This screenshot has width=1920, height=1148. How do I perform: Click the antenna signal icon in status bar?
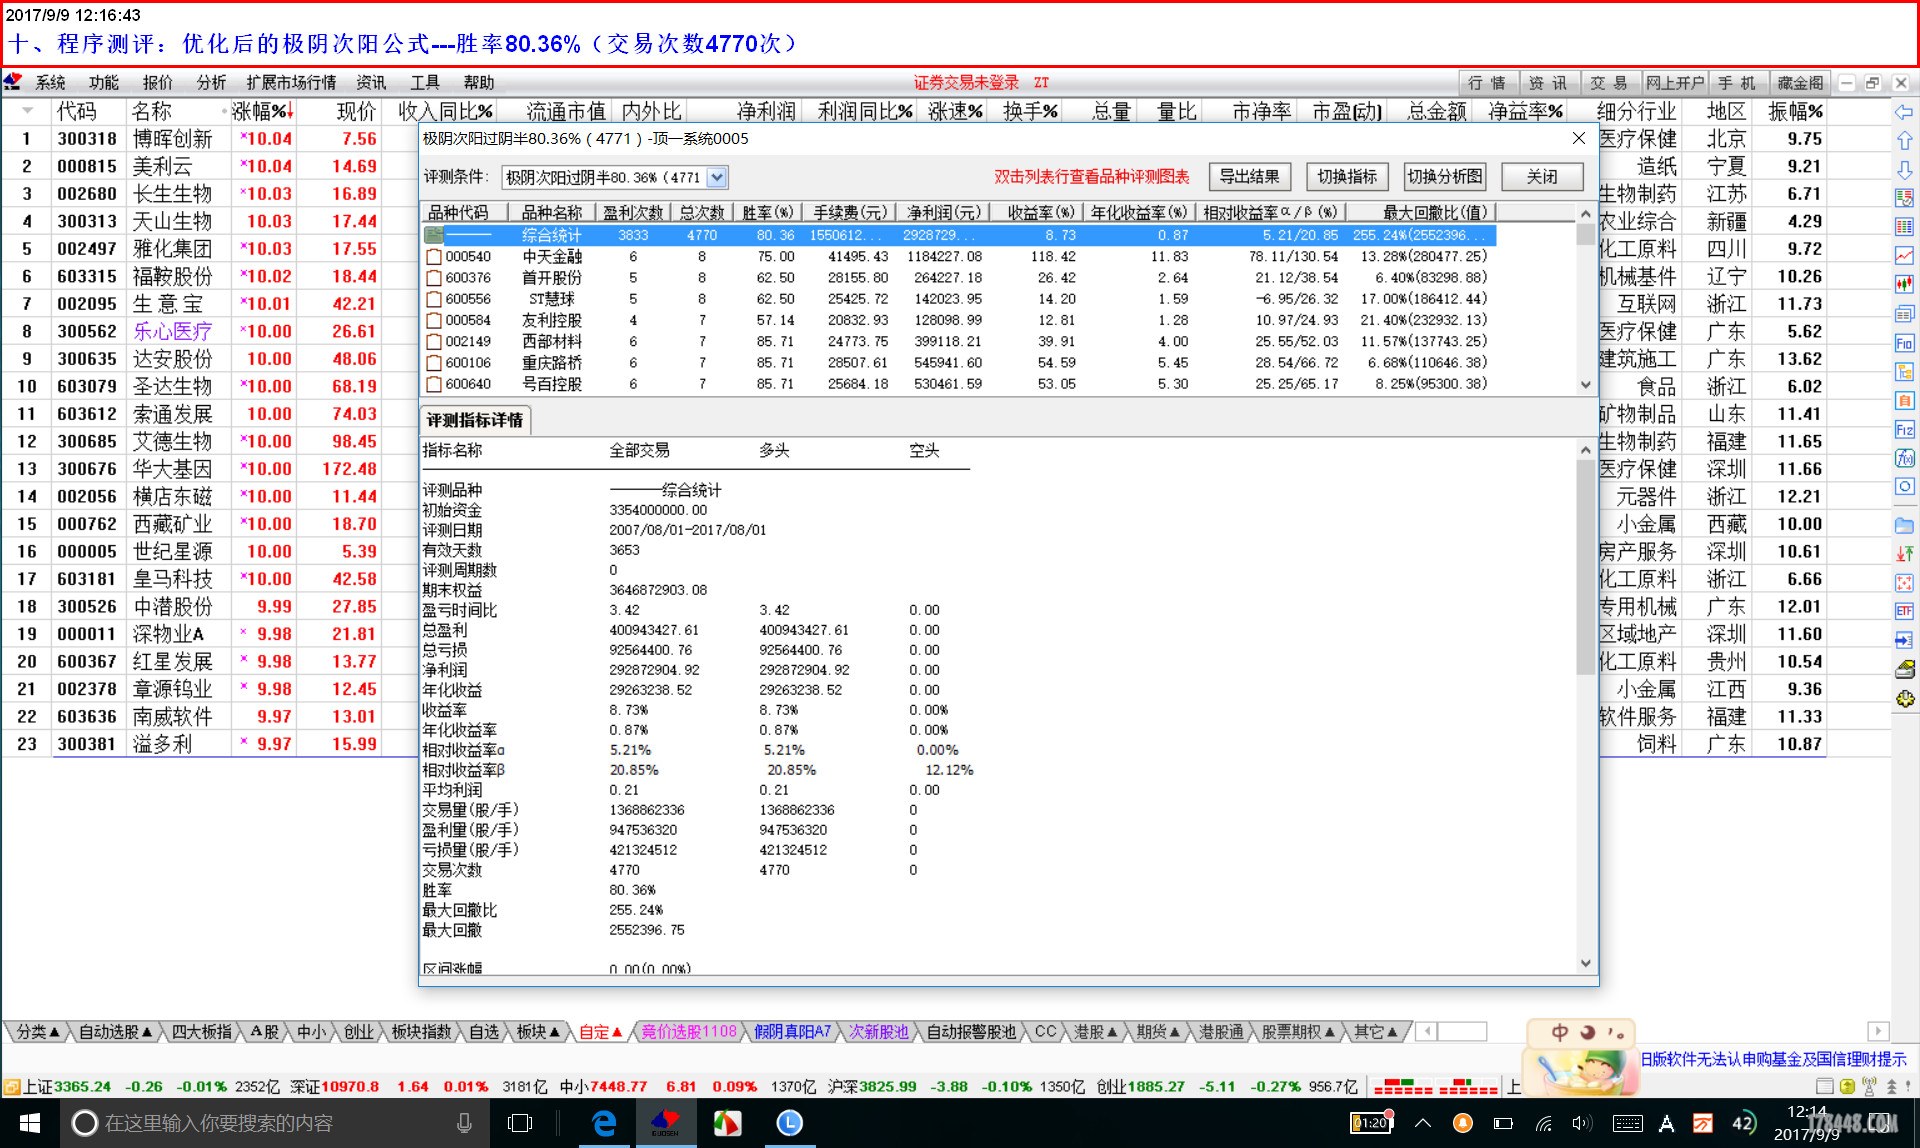(x=1868, y=1086)
